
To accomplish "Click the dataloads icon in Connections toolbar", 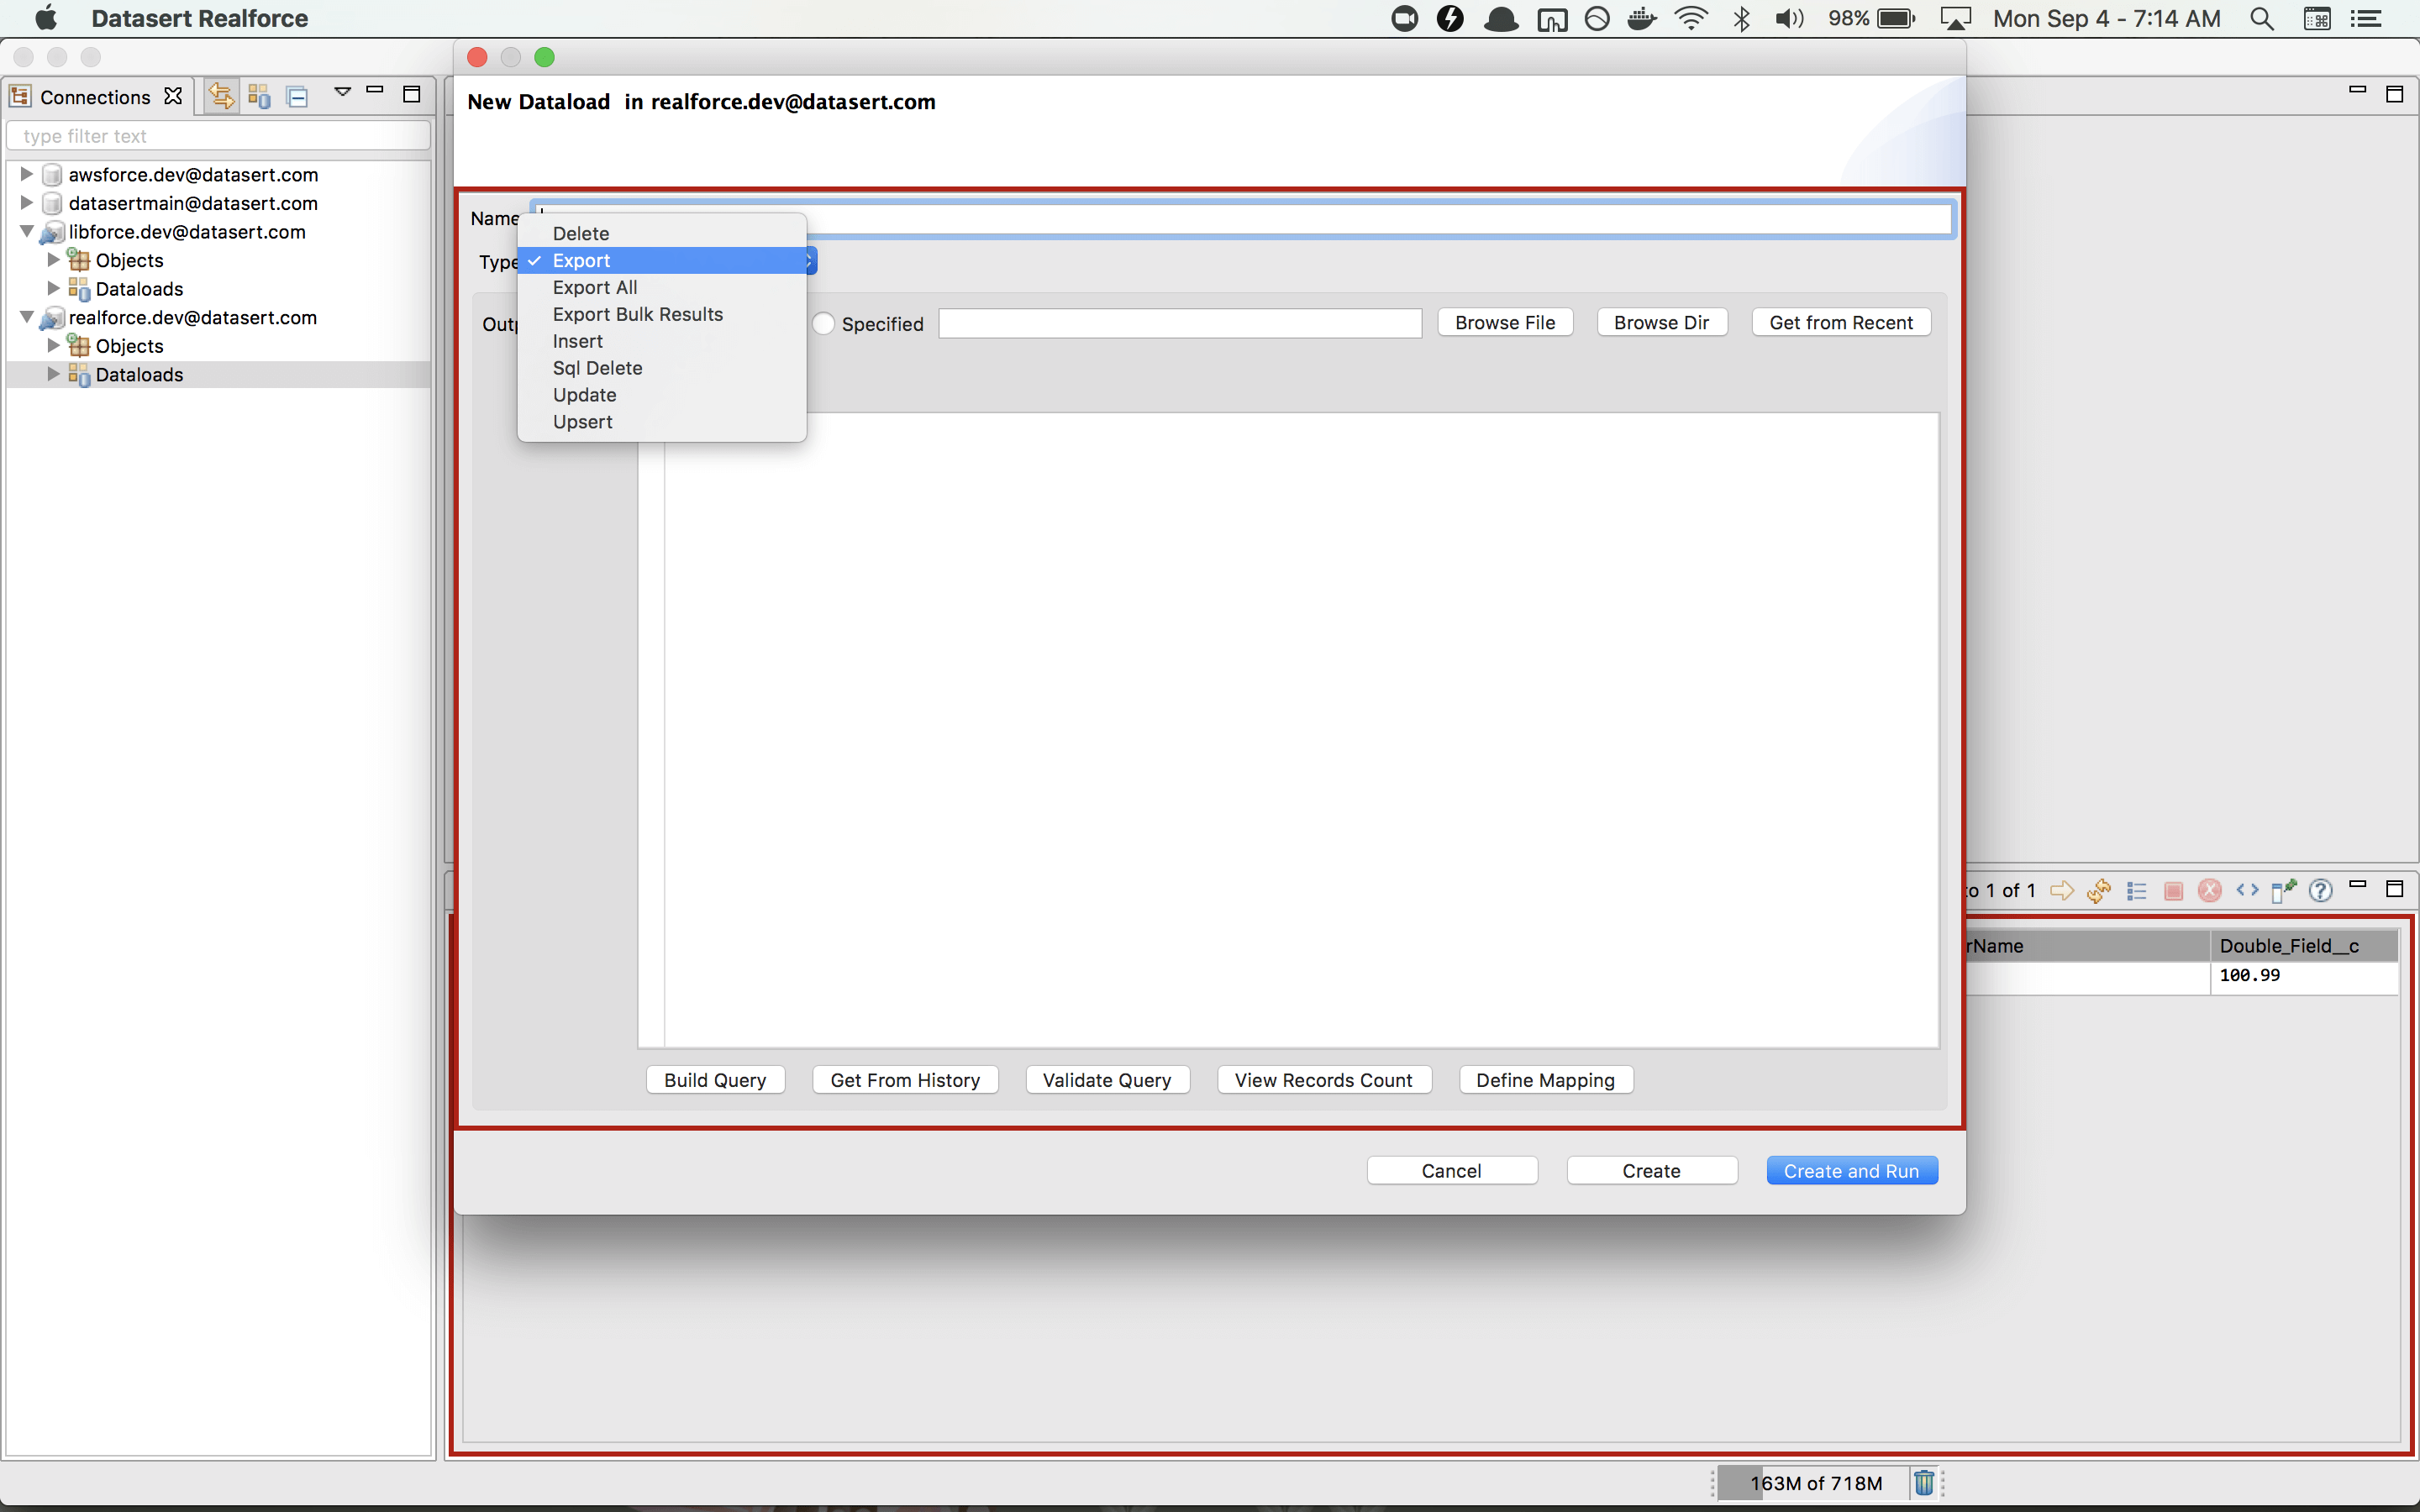I will [x=259, y=96].
